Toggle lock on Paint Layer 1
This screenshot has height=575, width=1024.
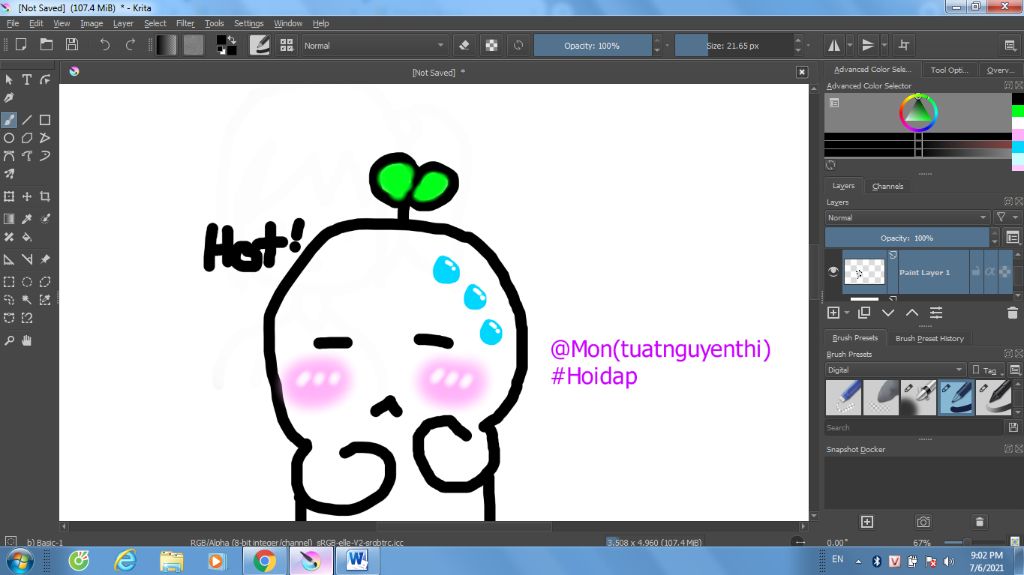976,272
